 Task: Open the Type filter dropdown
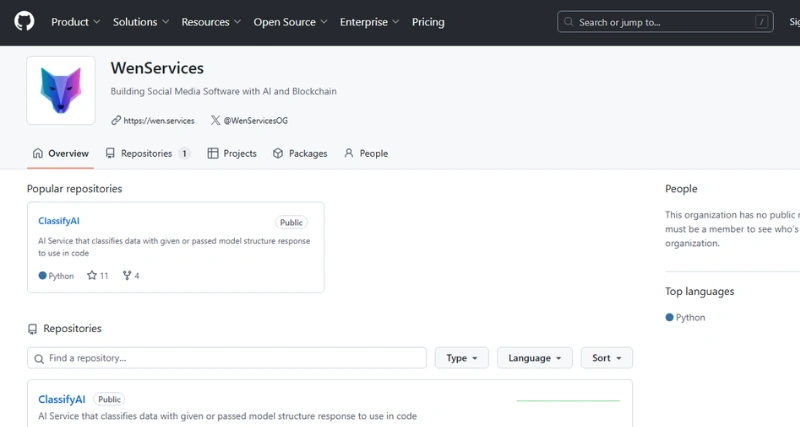click(462, 358)
